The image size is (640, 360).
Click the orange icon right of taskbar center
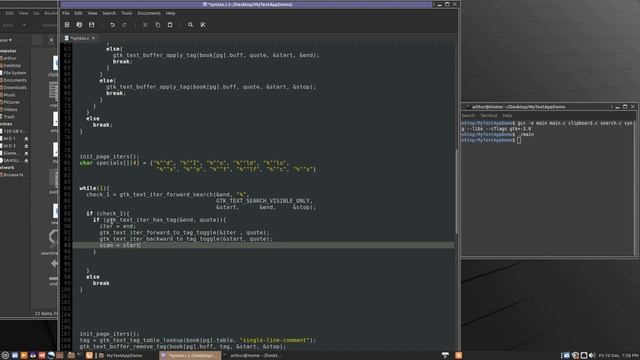pos(459,356)
